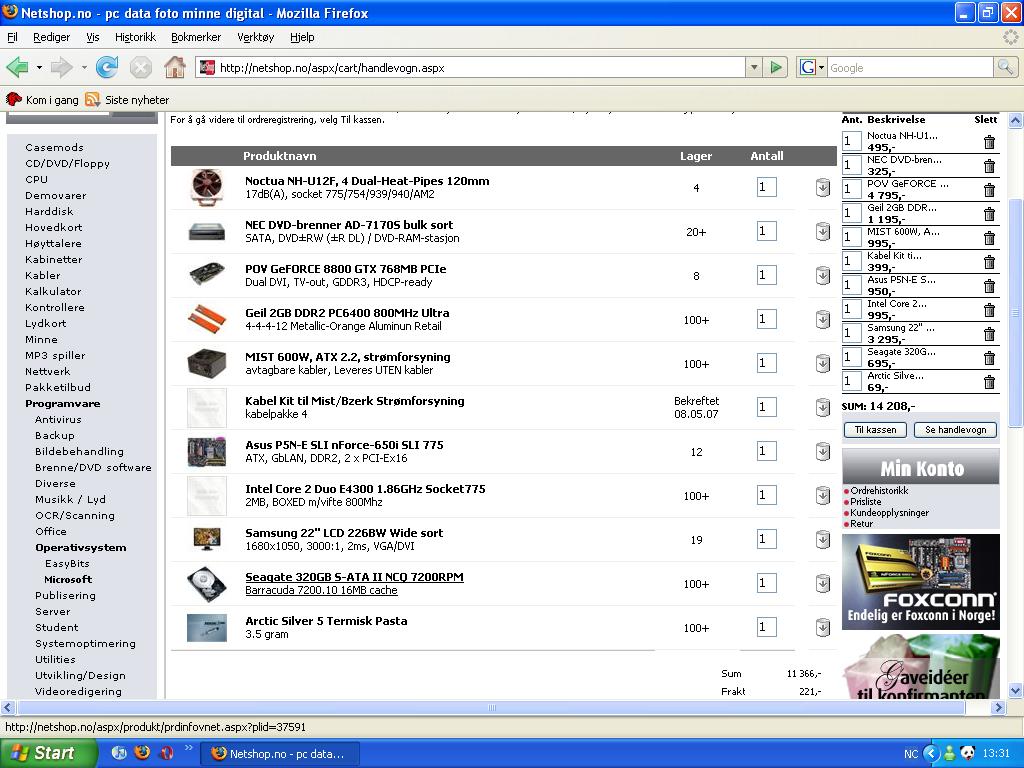Open the Rediger menu
This screenshot has width=1024, height=768.
click(x=52, y=37)
